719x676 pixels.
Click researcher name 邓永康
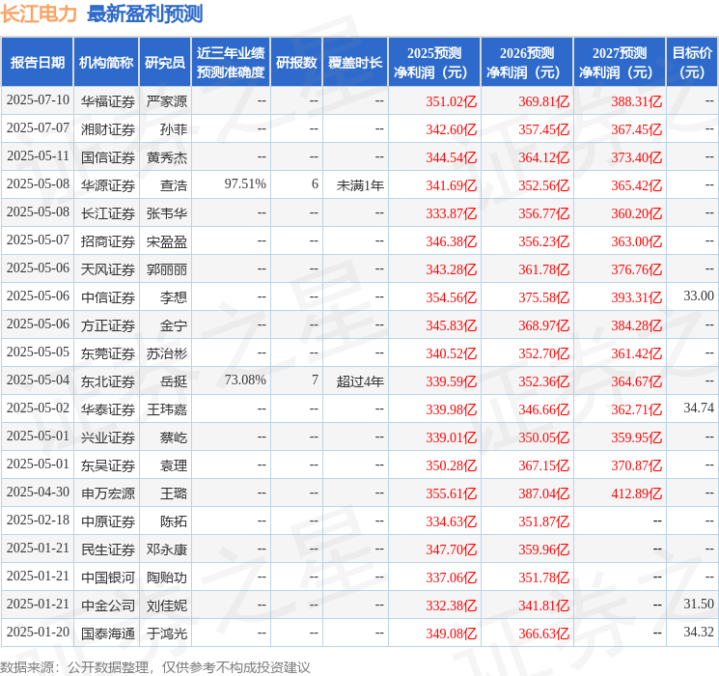(167, 549)
